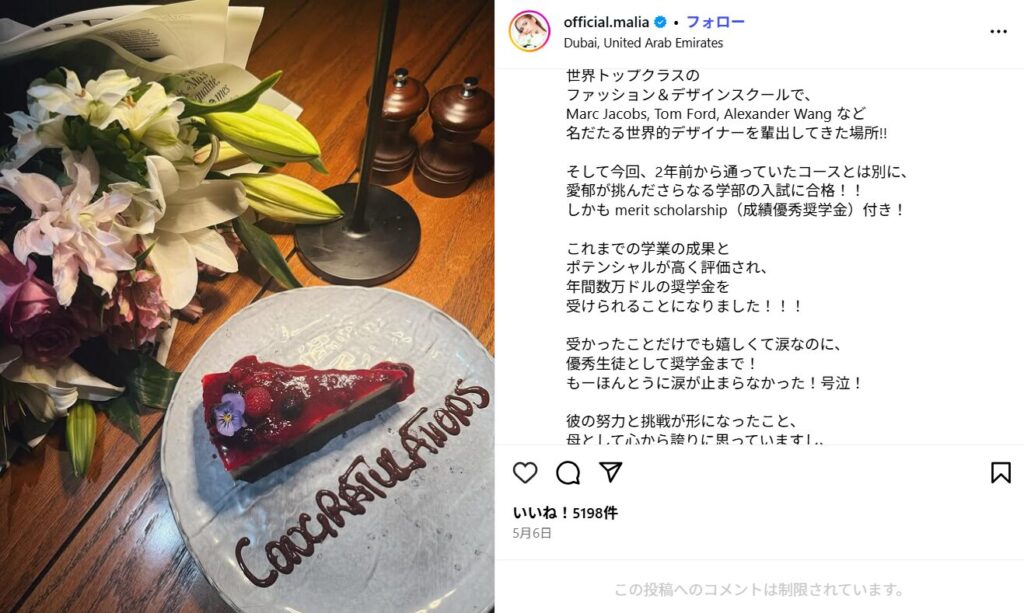Open the comment speech bubble icon
Image resolution: width=1024 pixels, height=613 pixels.
568,473
